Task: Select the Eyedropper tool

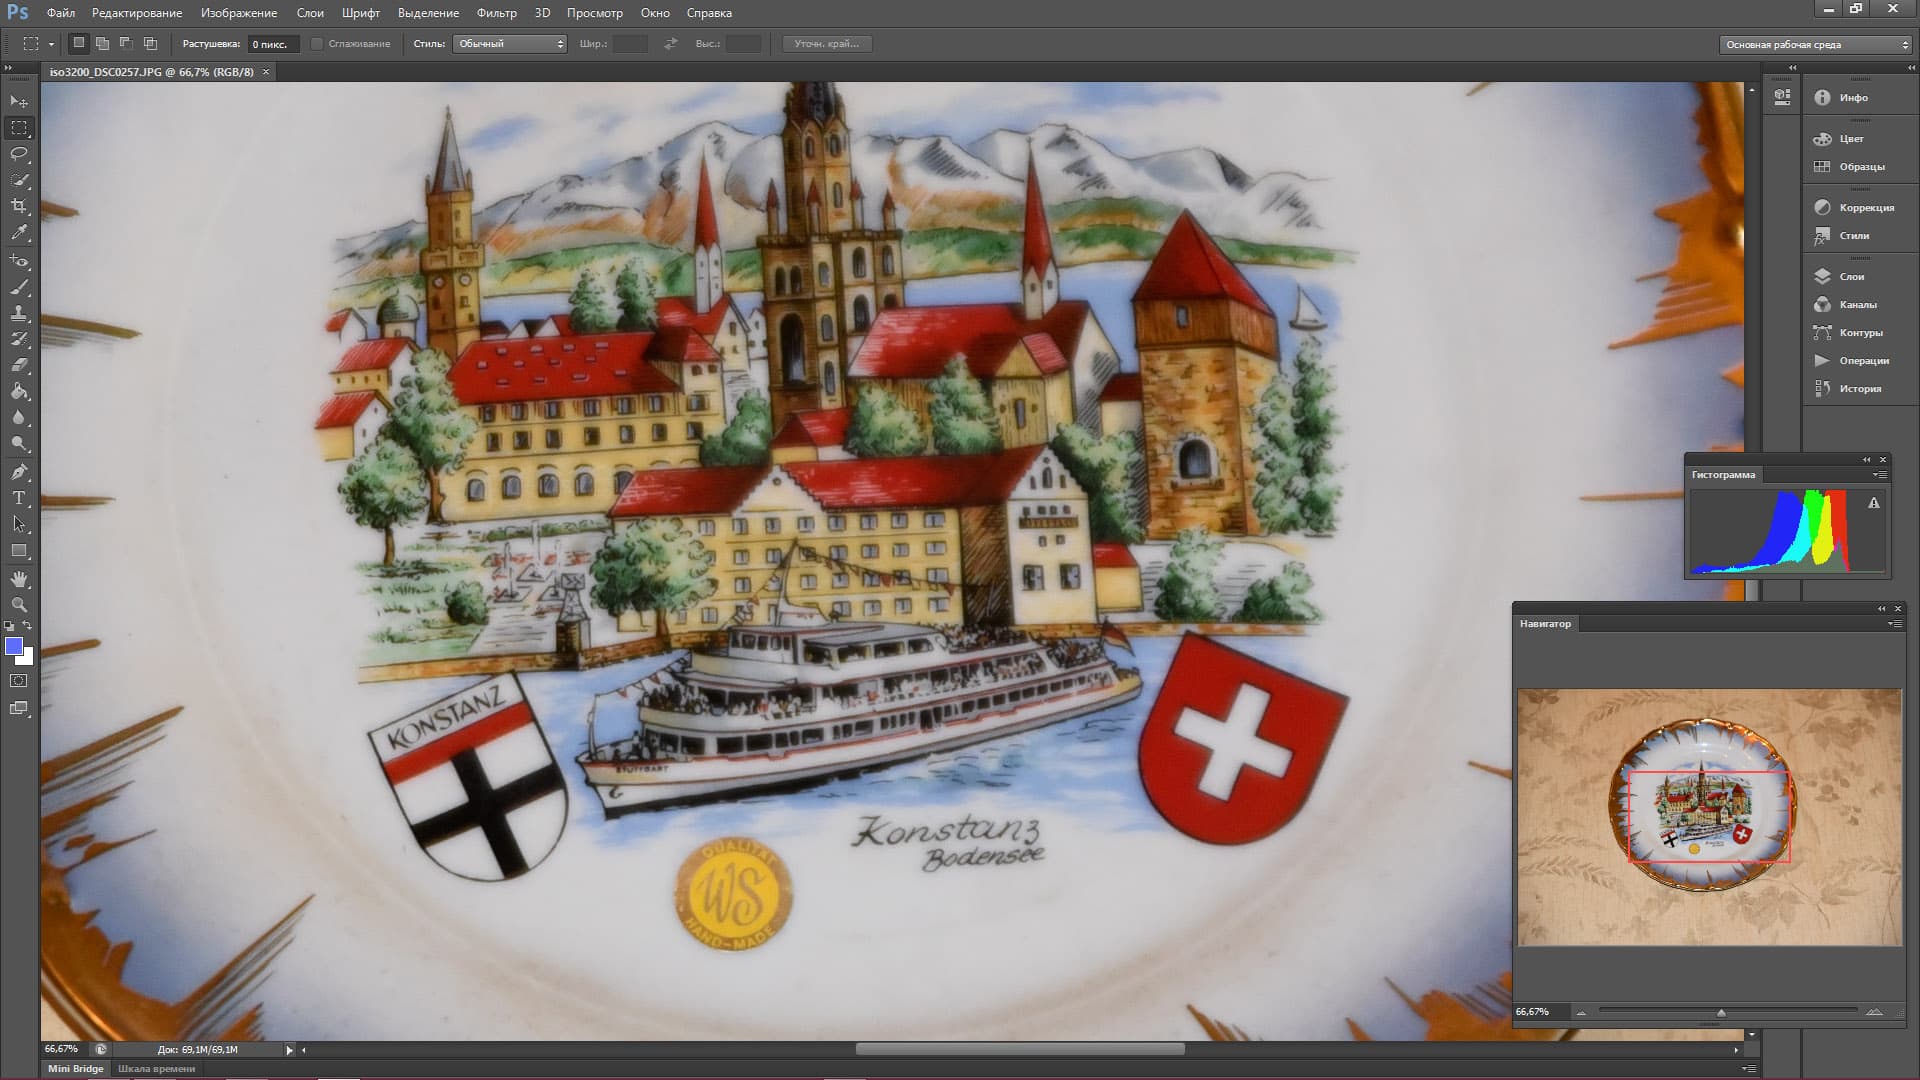Action: (19, 232)
